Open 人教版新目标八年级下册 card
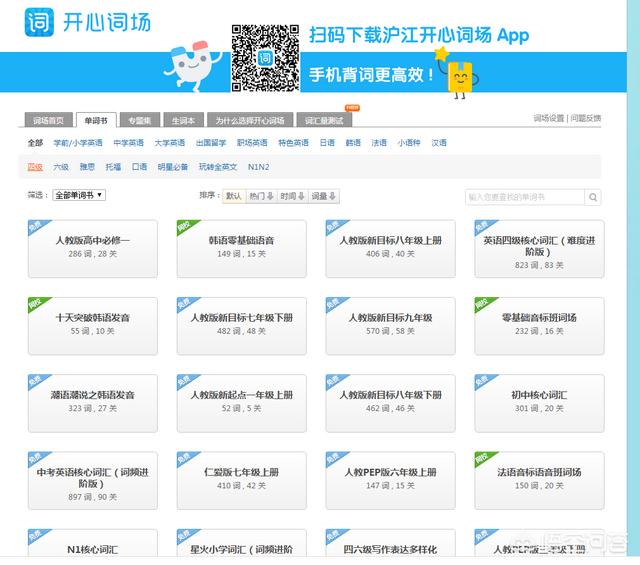Image resolution: width=640 pixels, height=565 pixels. (x=391, y=403)
